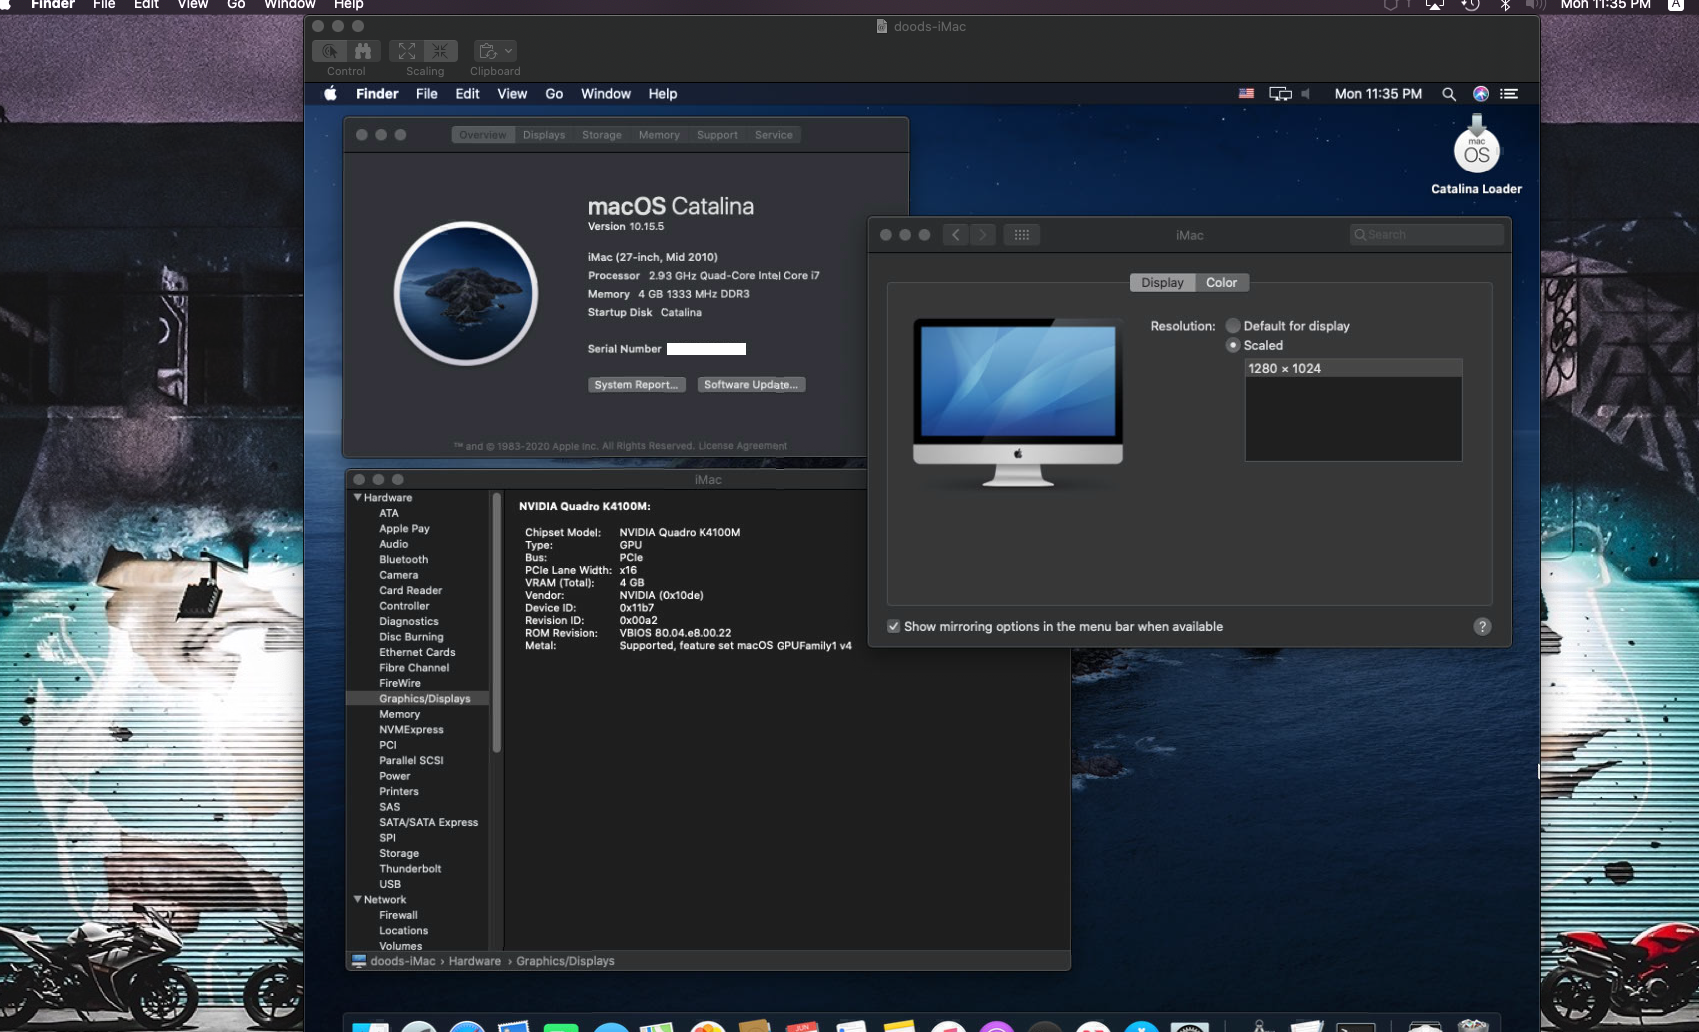
Task: Click the iMac display preview image
Action: pos(1018,402)
